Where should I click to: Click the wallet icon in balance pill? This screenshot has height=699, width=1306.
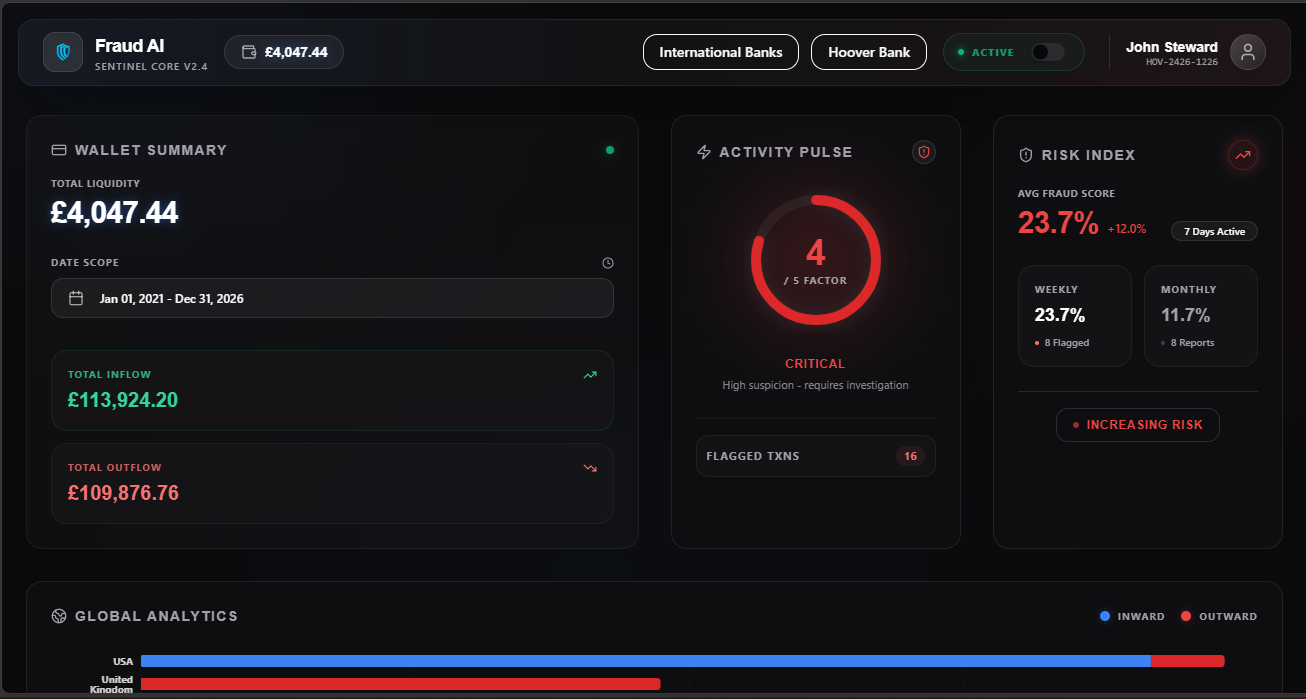[249, 52]
